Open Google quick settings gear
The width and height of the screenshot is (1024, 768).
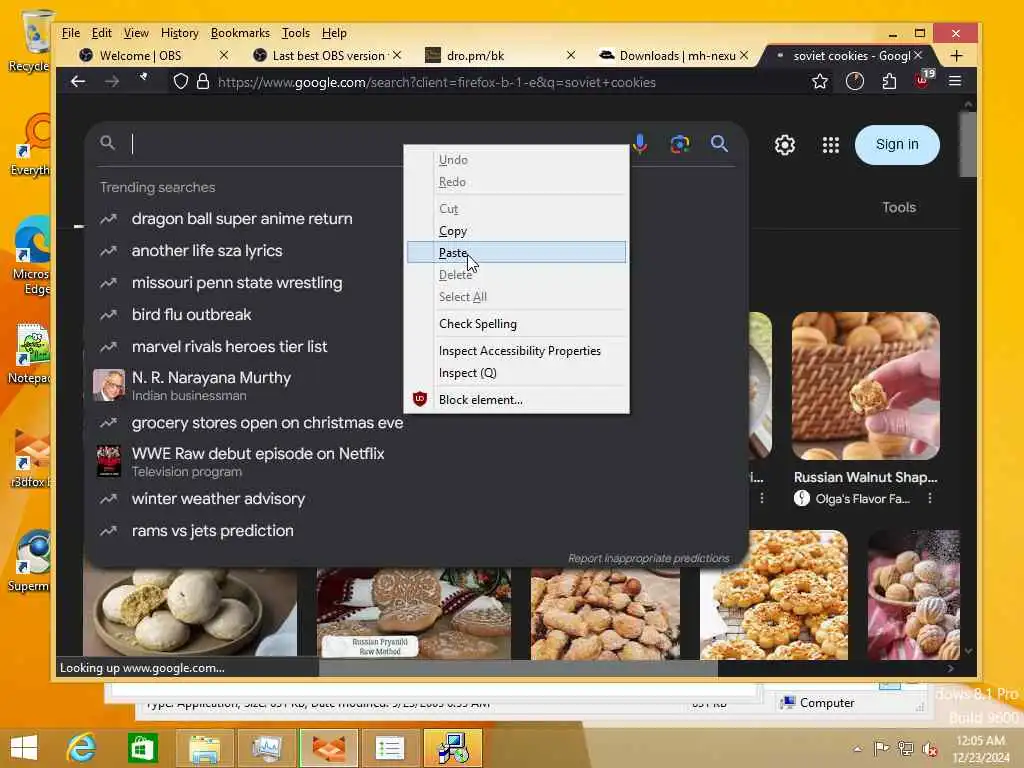(784, 145)
